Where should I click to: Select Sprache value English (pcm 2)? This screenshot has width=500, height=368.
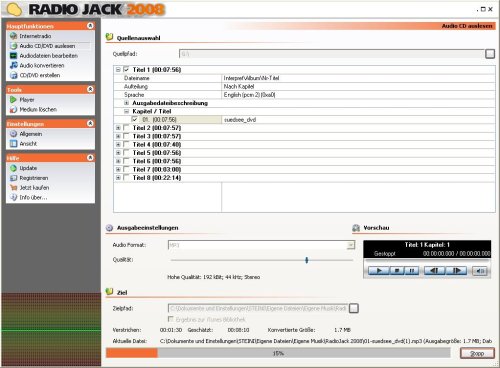click(249, 95)
